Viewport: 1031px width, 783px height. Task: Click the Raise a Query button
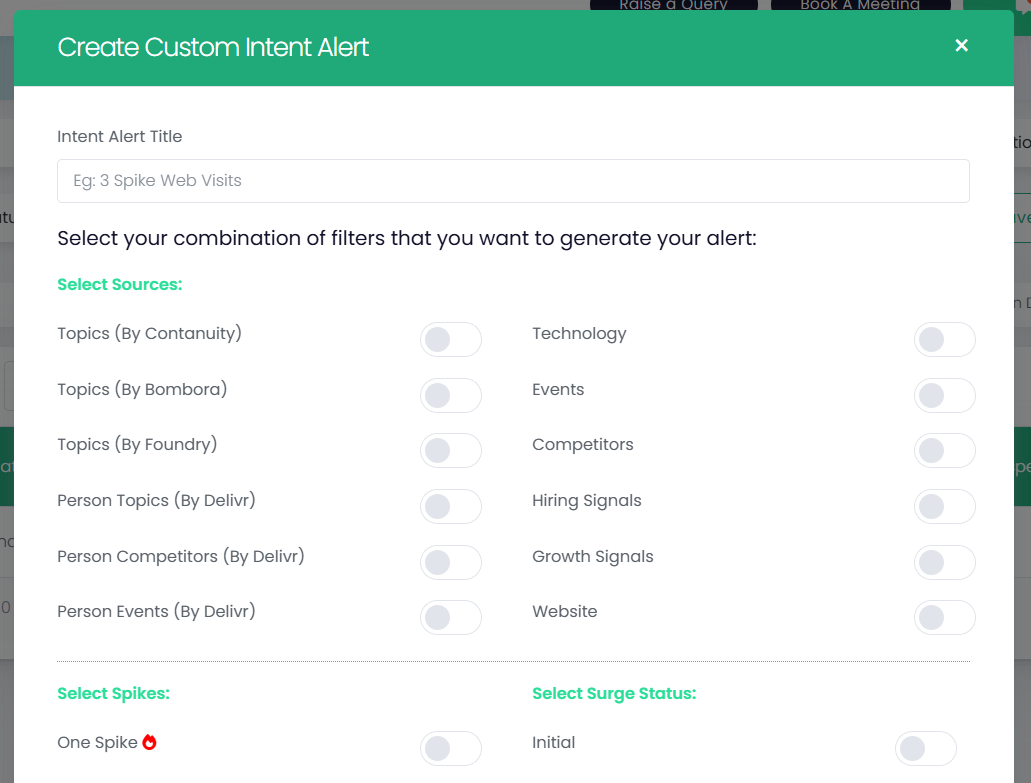point(673,5)
